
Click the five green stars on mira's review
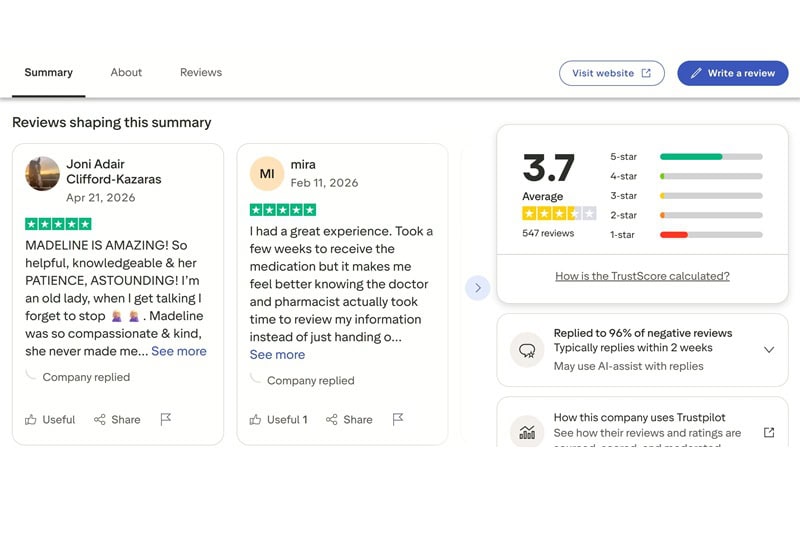click(283, 210)
